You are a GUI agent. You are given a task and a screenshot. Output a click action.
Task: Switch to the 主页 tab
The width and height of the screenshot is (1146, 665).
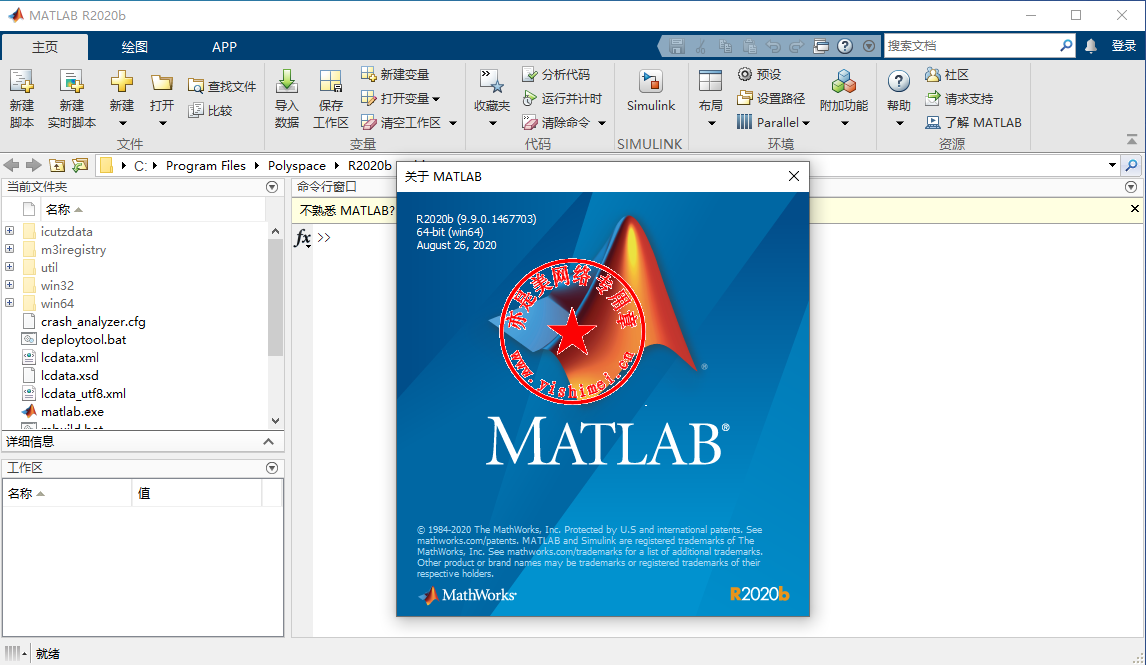pyautogui.click(x=45, y=47)
